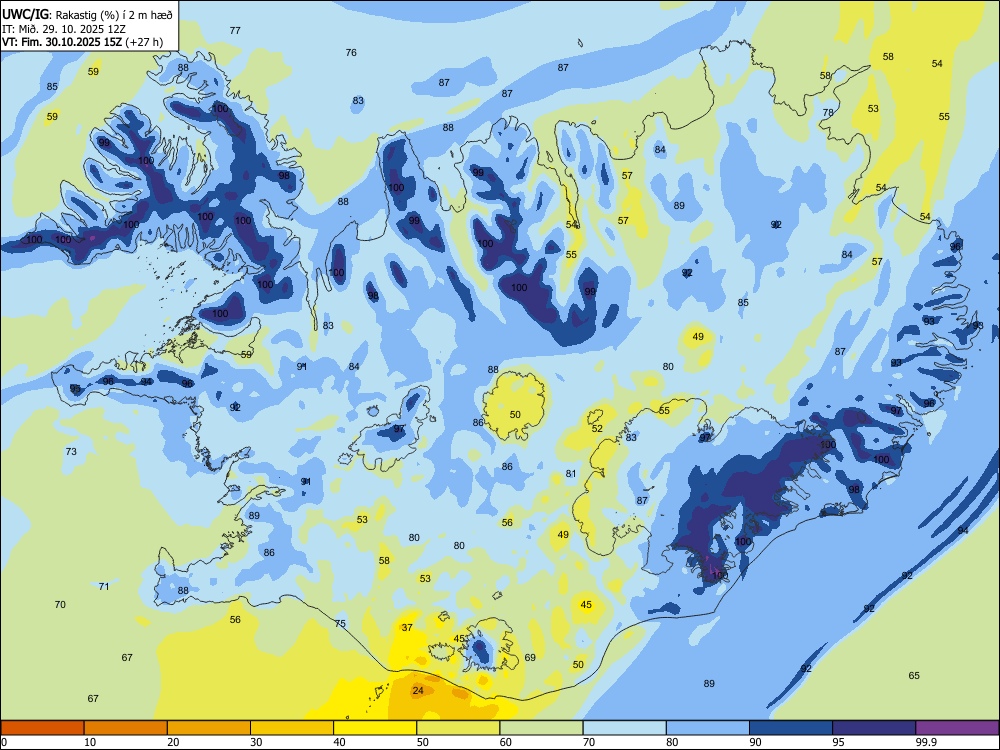The image size is (1000, 750).
Task: Pick the medium blue 80–90 legend swatch
Action: point(708,728)
